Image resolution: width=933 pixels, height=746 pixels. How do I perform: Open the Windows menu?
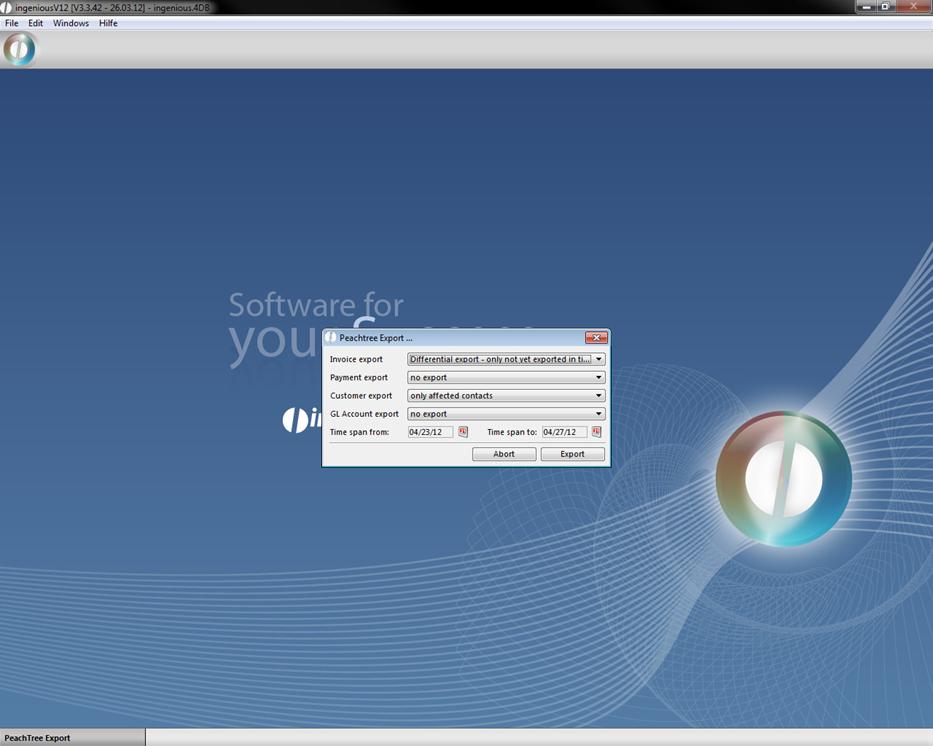(71, 23)
